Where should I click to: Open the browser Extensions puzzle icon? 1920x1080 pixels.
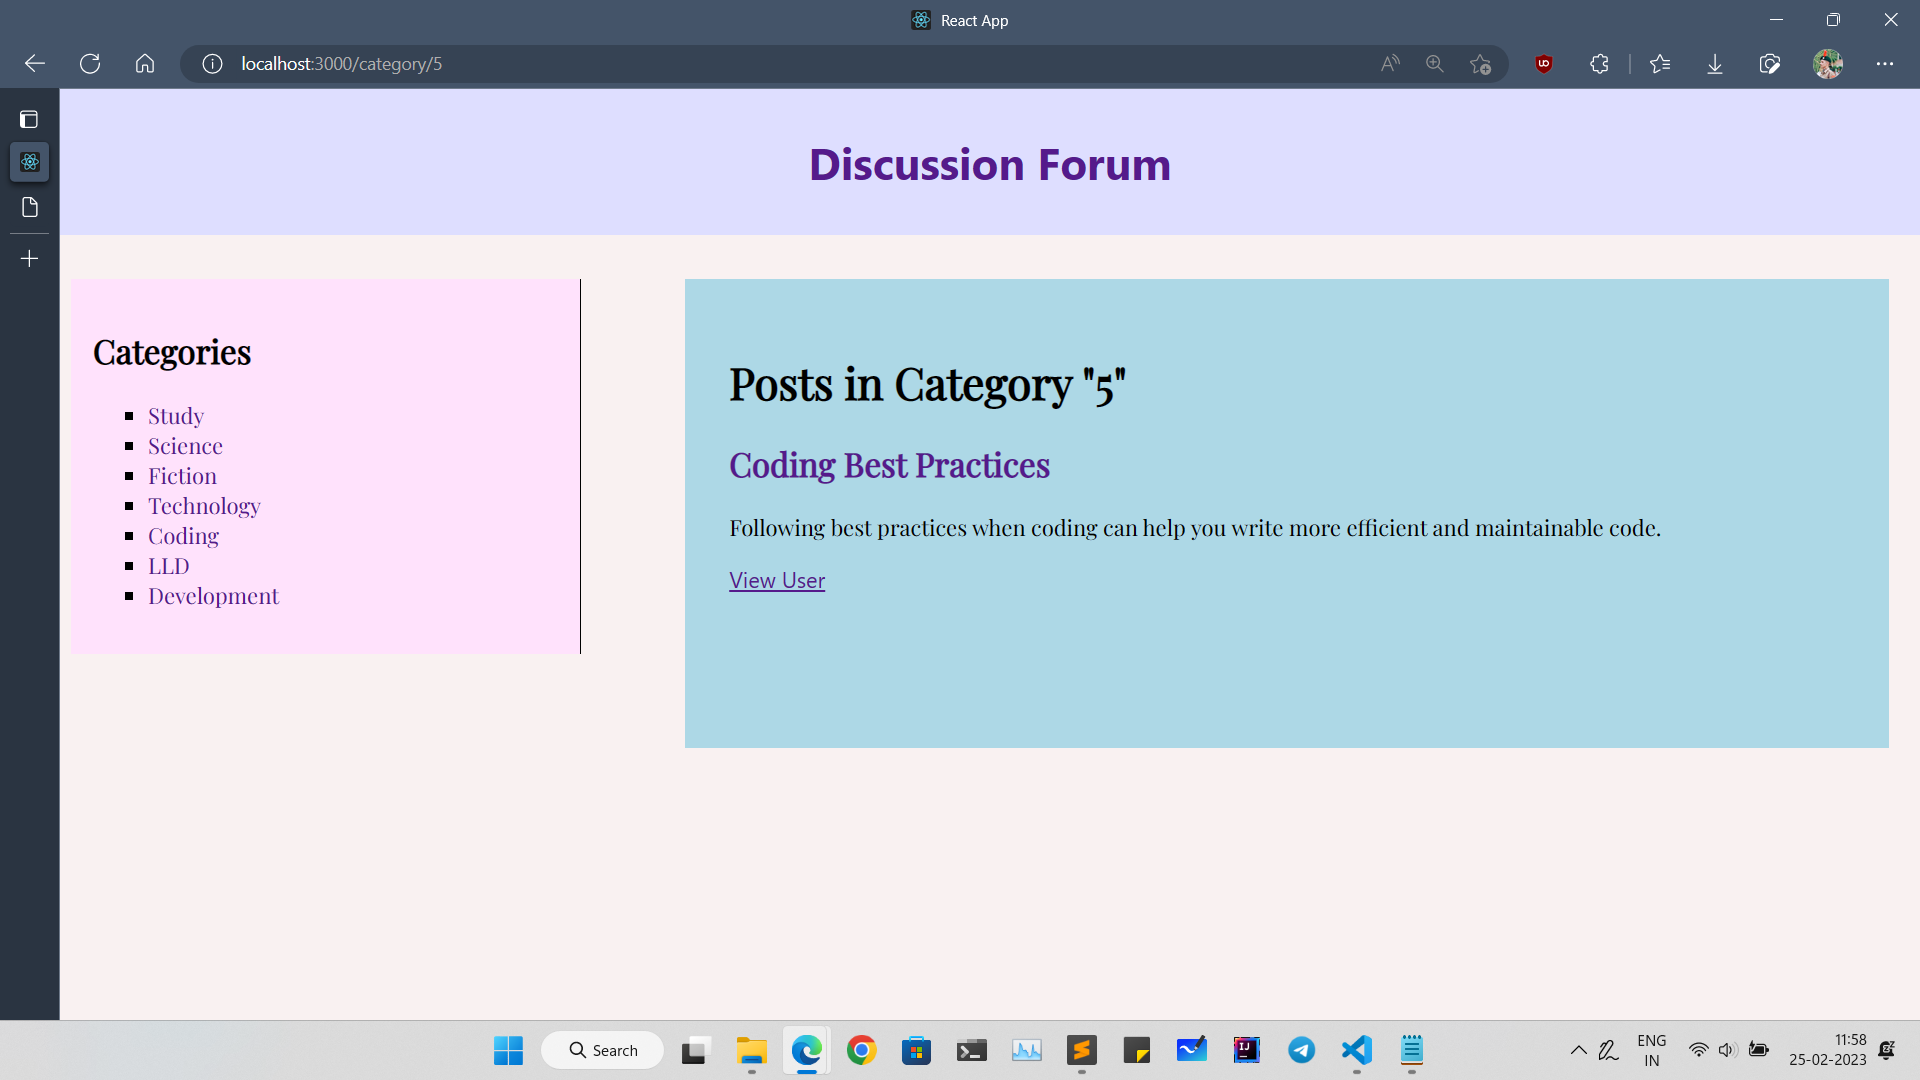(x=1598, y=64)
